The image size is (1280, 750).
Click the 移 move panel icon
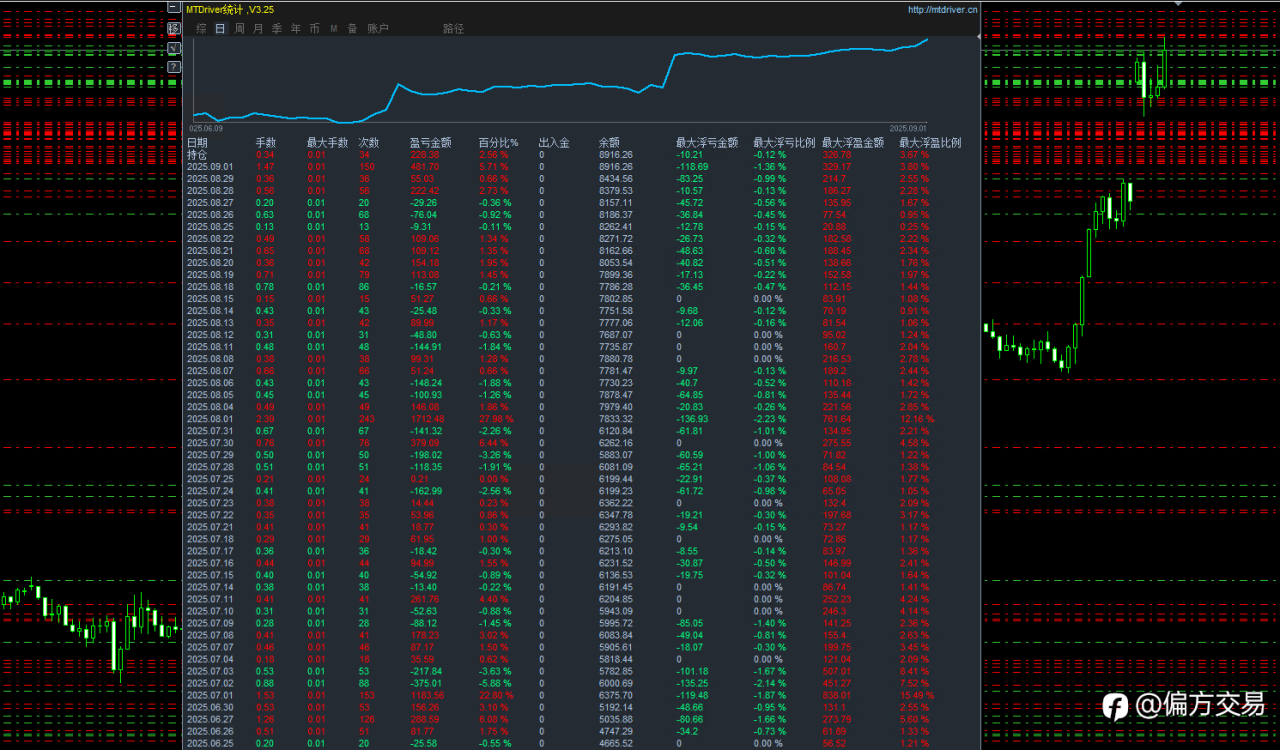tap(174, 28)
